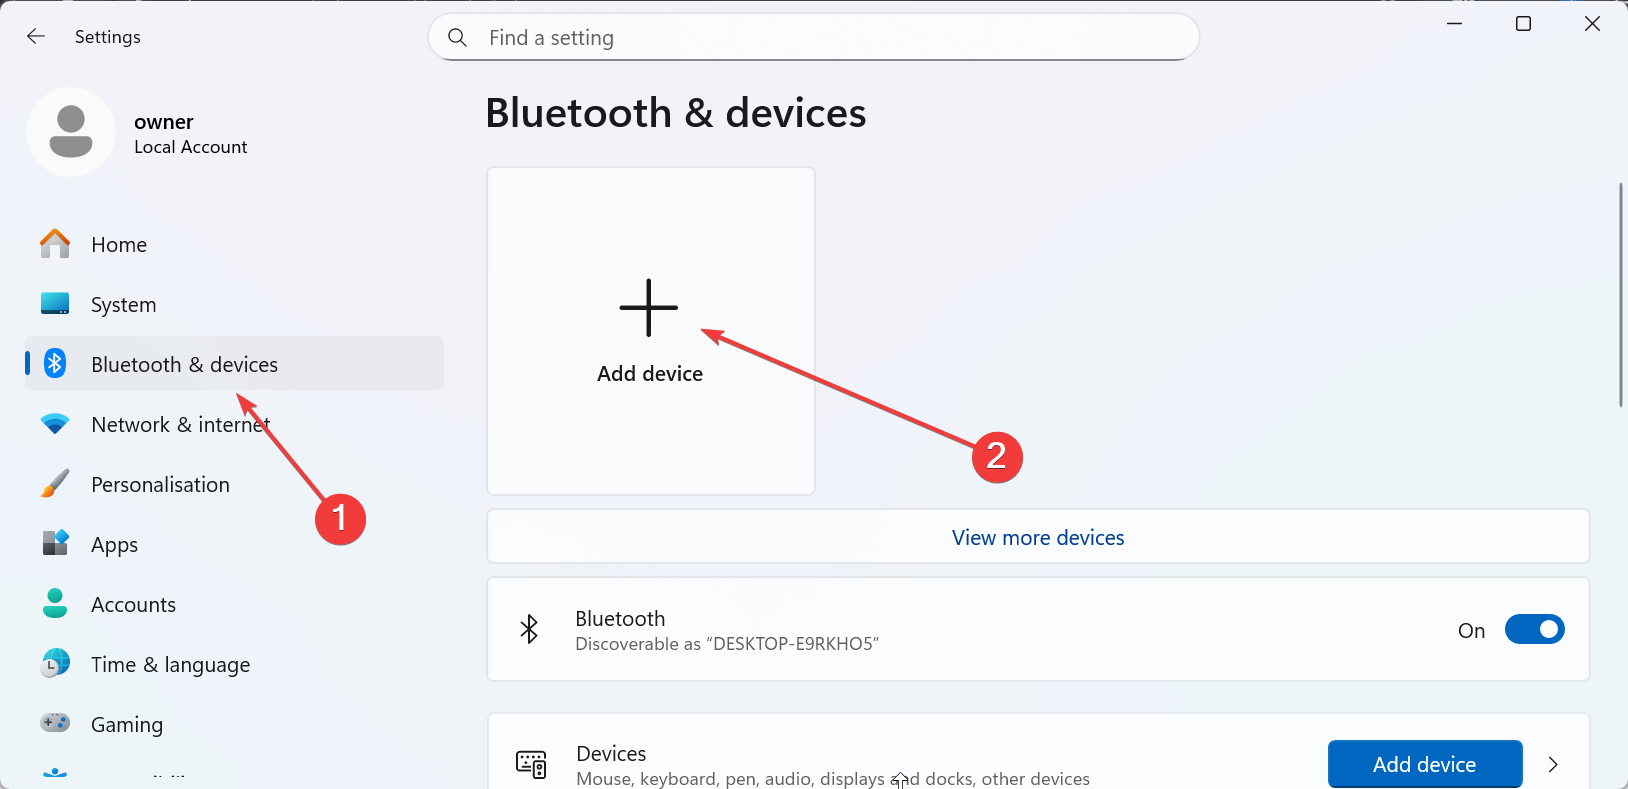This screenshot has width=1628, height=789.
Task: Click the vertical scrollbar on right
Action: 1620,295
